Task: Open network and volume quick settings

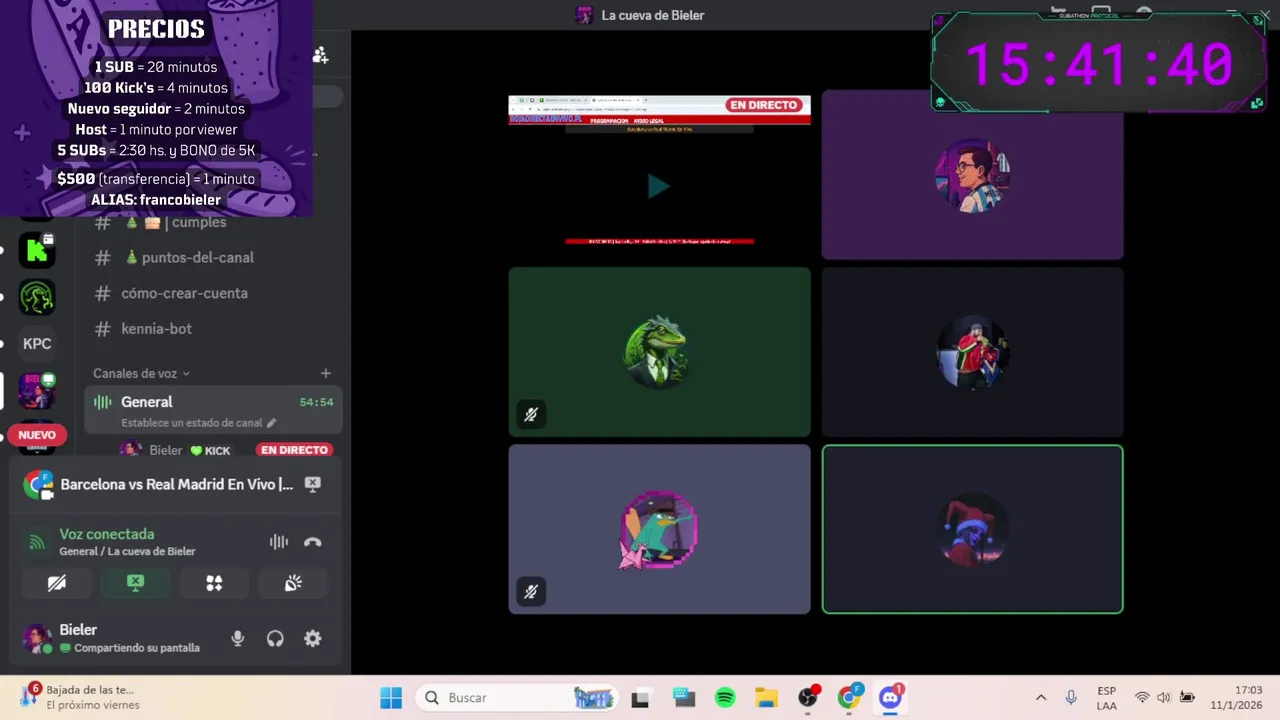Action: pyautogui.click(x=1164, y=697)
